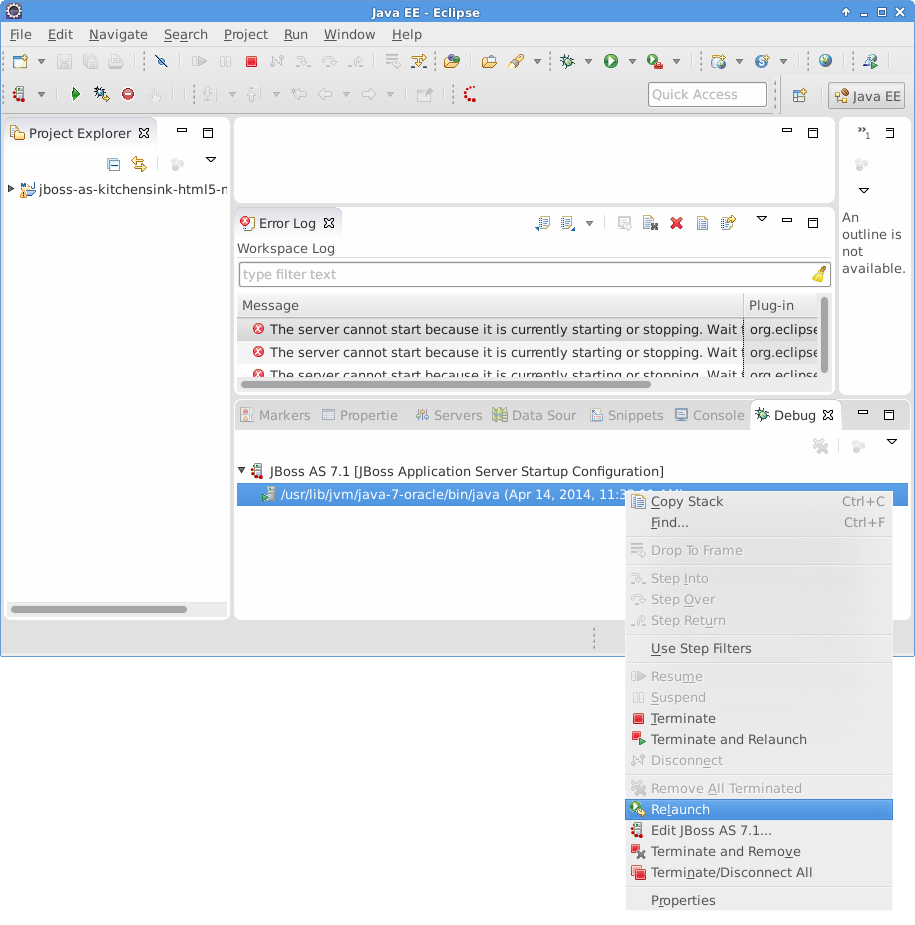Close the Error Log tab

point(329,223)
